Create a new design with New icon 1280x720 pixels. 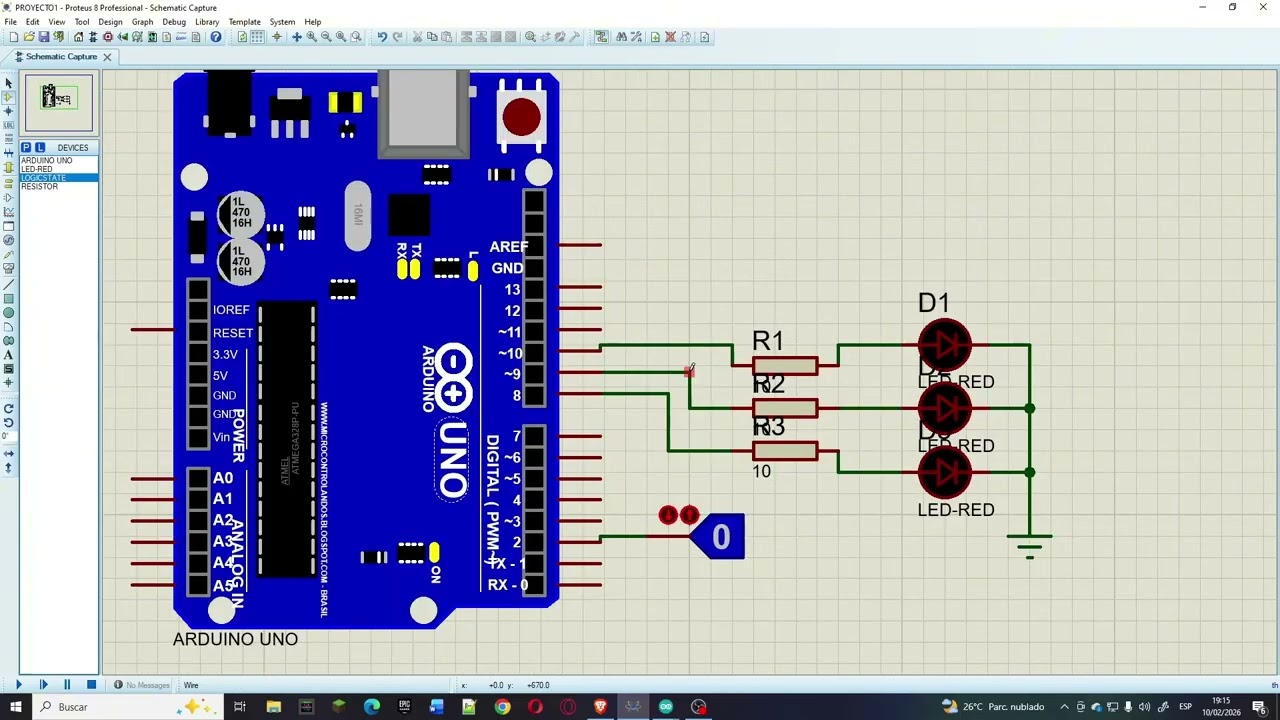point(14,37)
